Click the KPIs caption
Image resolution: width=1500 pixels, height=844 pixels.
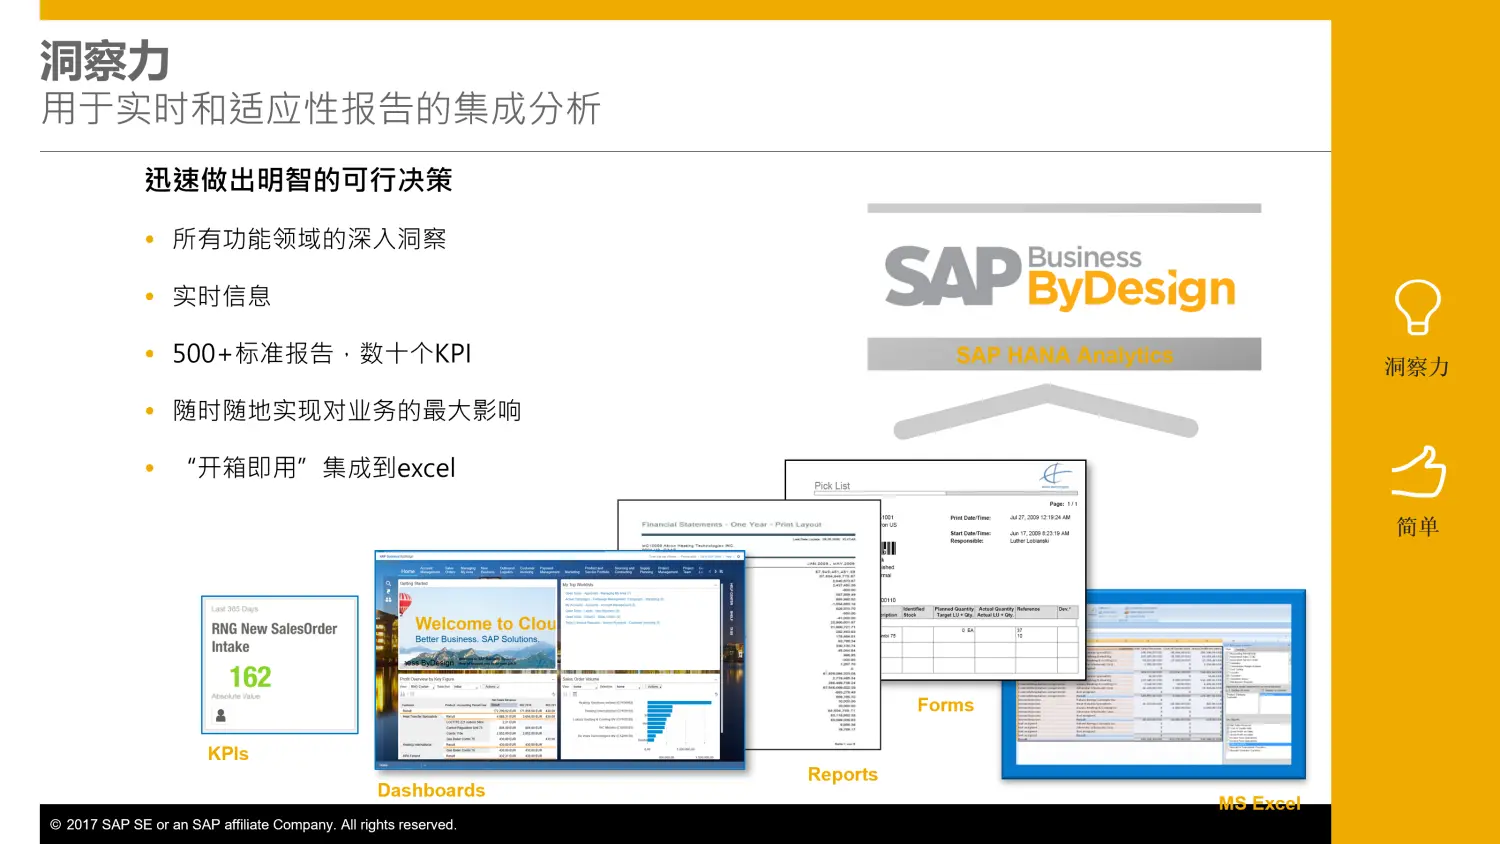coord(228,754)
